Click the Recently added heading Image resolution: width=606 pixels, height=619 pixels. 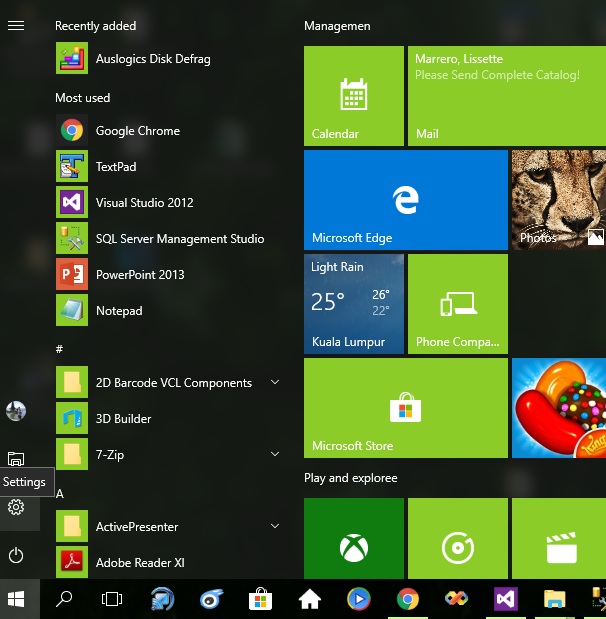[96, 26]
